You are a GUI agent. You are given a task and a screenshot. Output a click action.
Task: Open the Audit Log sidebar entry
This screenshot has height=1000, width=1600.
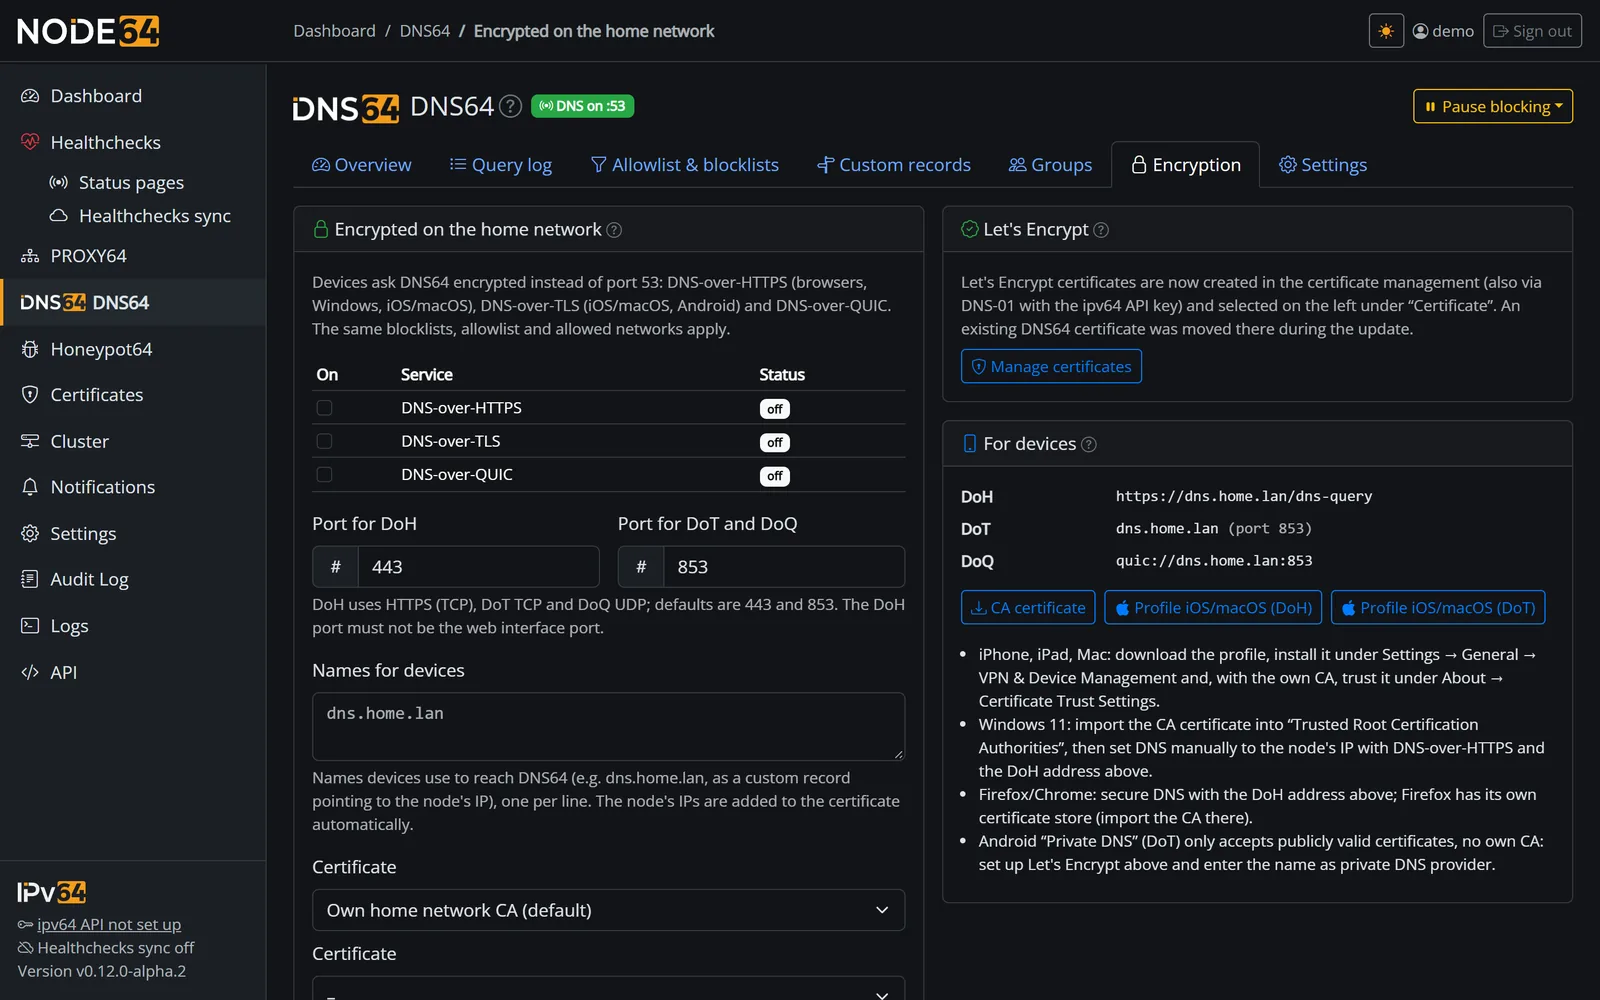(133, 579)
